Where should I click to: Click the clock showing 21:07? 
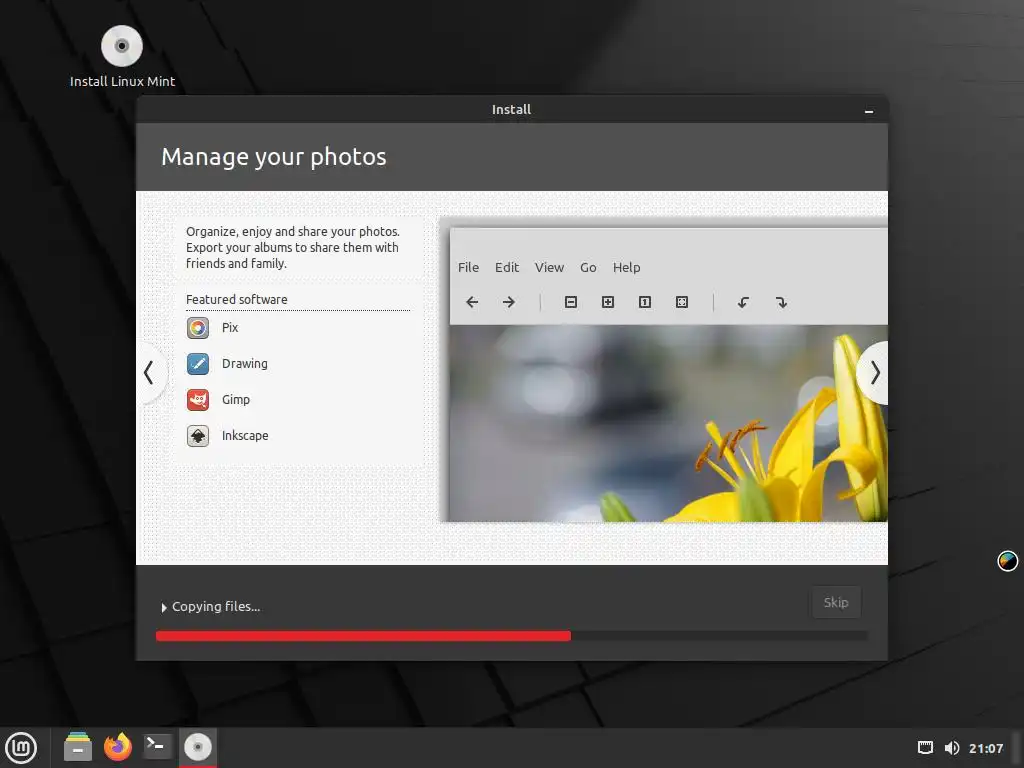(x=985, y=748)
